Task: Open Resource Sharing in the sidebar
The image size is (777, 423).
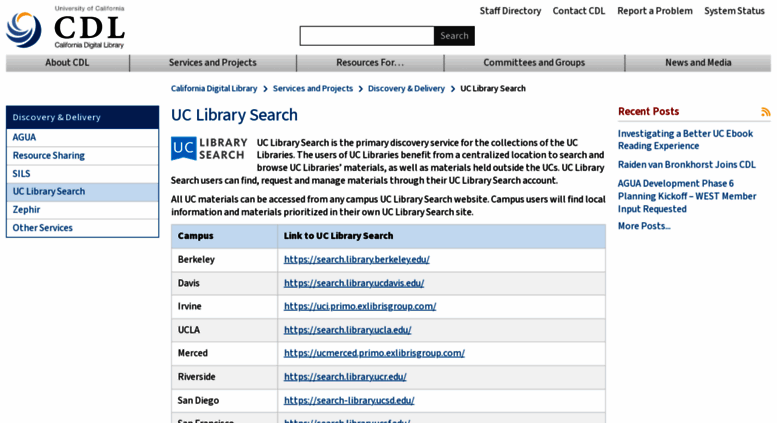Action: click(82, 156)
